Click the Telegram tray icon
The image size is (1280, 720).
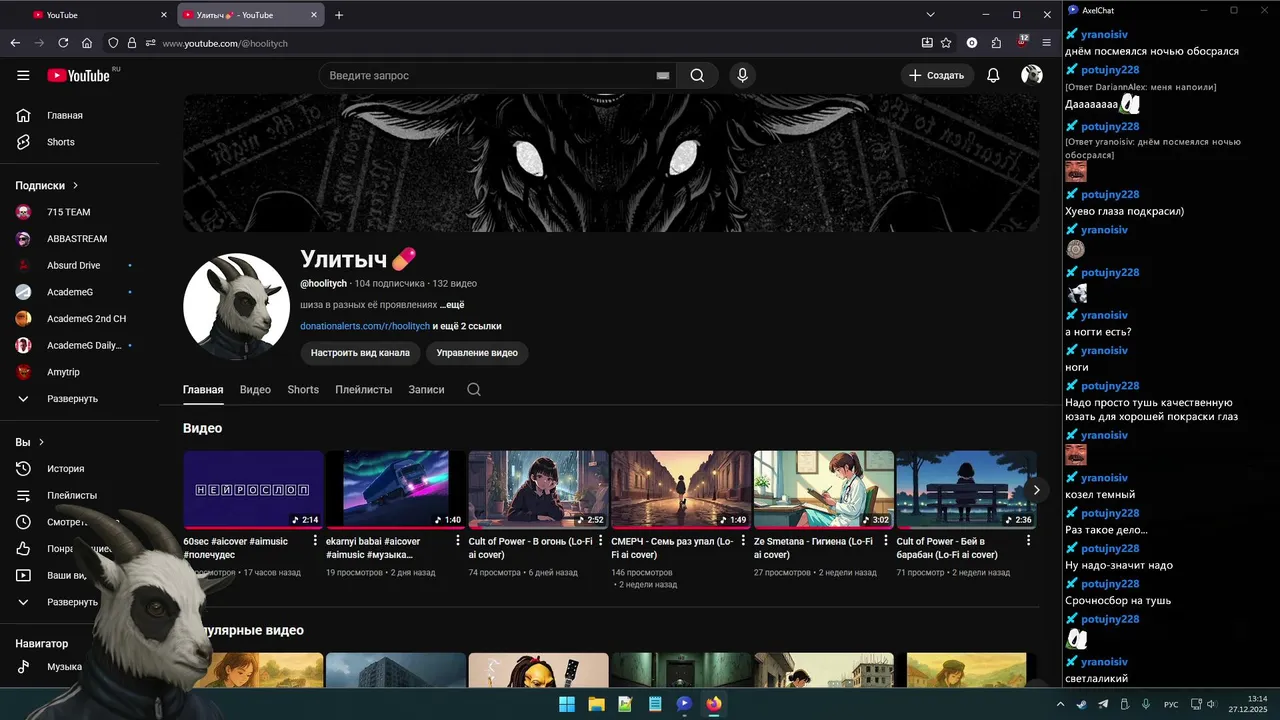(1103, 704)
